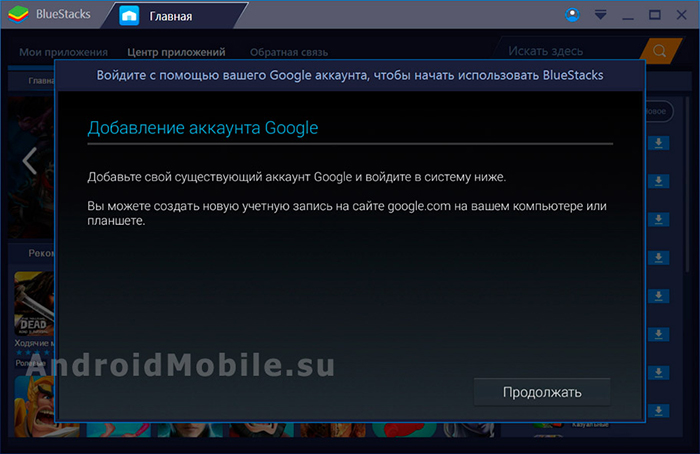The width and height of the screenshot is (700, 454).
Task: Open the viking game thumbnail at bottom left
Action: (35, 406)
